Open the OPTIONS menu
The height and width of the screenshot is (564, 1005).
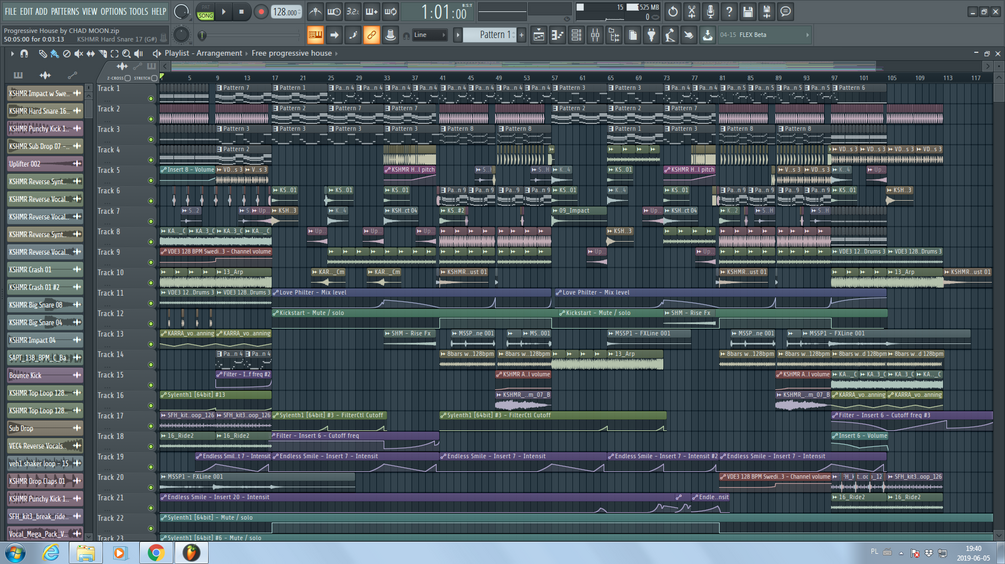[113, 12]
